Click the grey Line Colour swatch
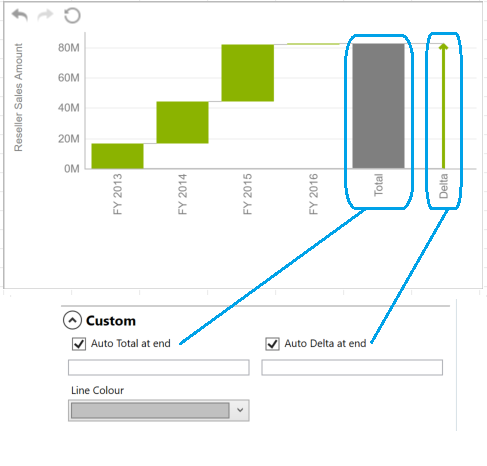Viewport: 487px width, 466px height. (x=150, y=410)
